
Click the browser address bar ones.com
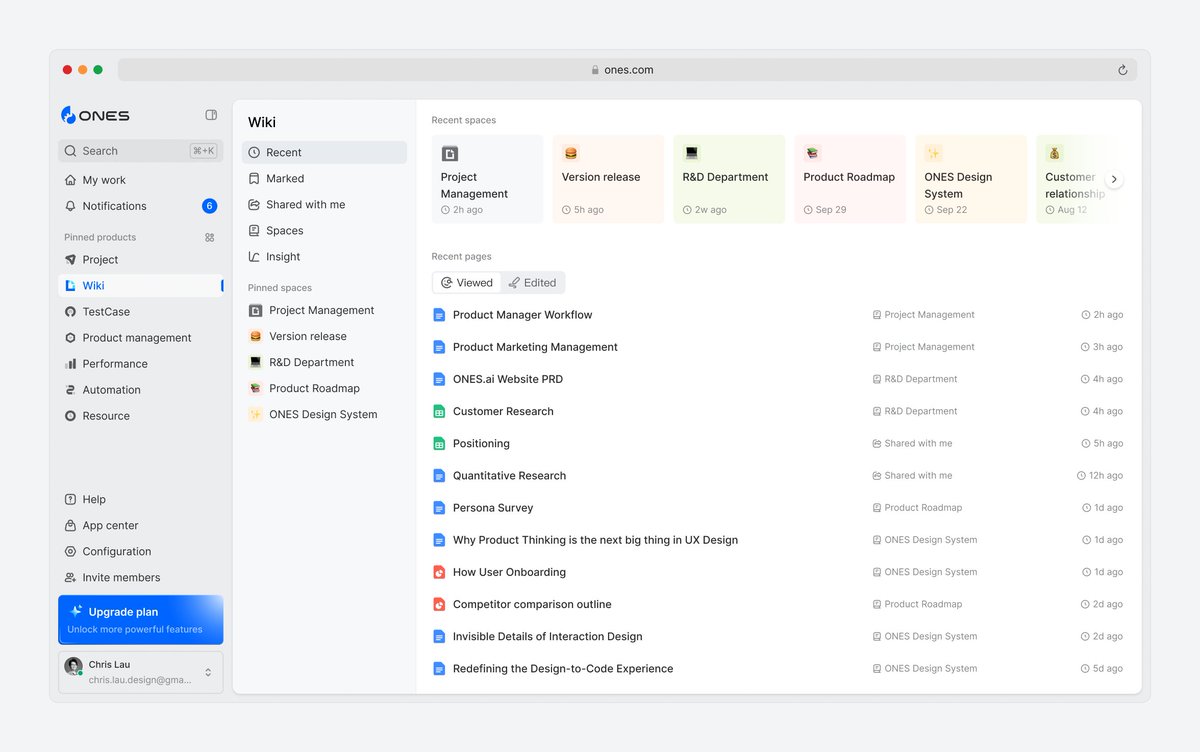click(x=627, y=70)
